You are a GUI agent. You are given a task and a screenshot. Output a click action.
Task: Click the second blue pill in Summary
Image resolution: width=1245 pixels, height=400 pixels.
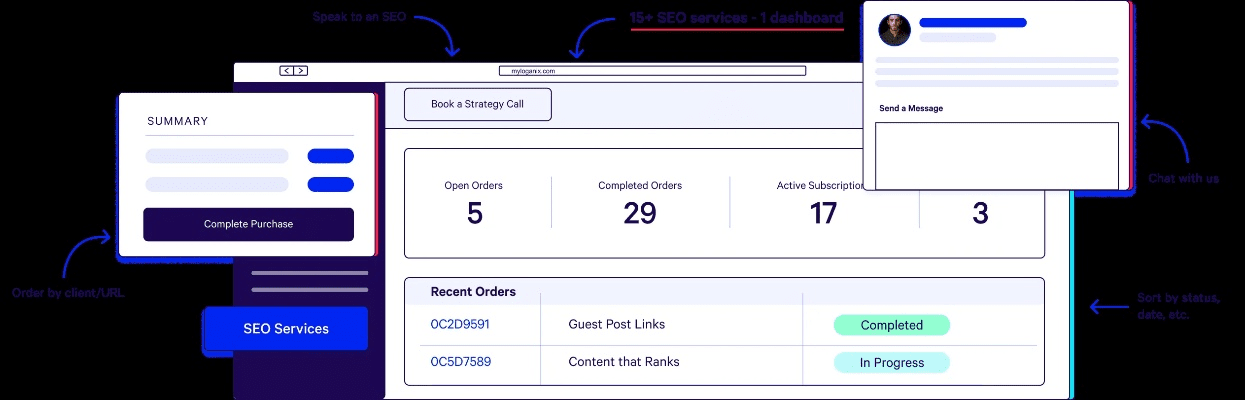tap(330, 185)
